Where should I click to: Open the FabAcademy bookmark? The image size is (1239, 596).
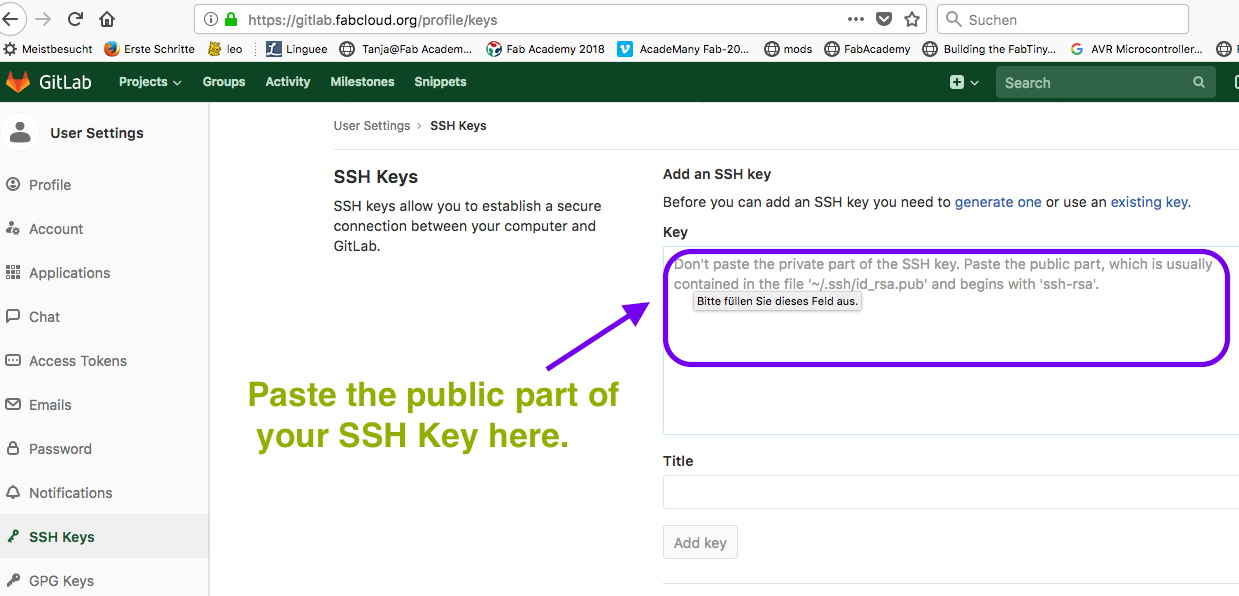pos(868,49)
